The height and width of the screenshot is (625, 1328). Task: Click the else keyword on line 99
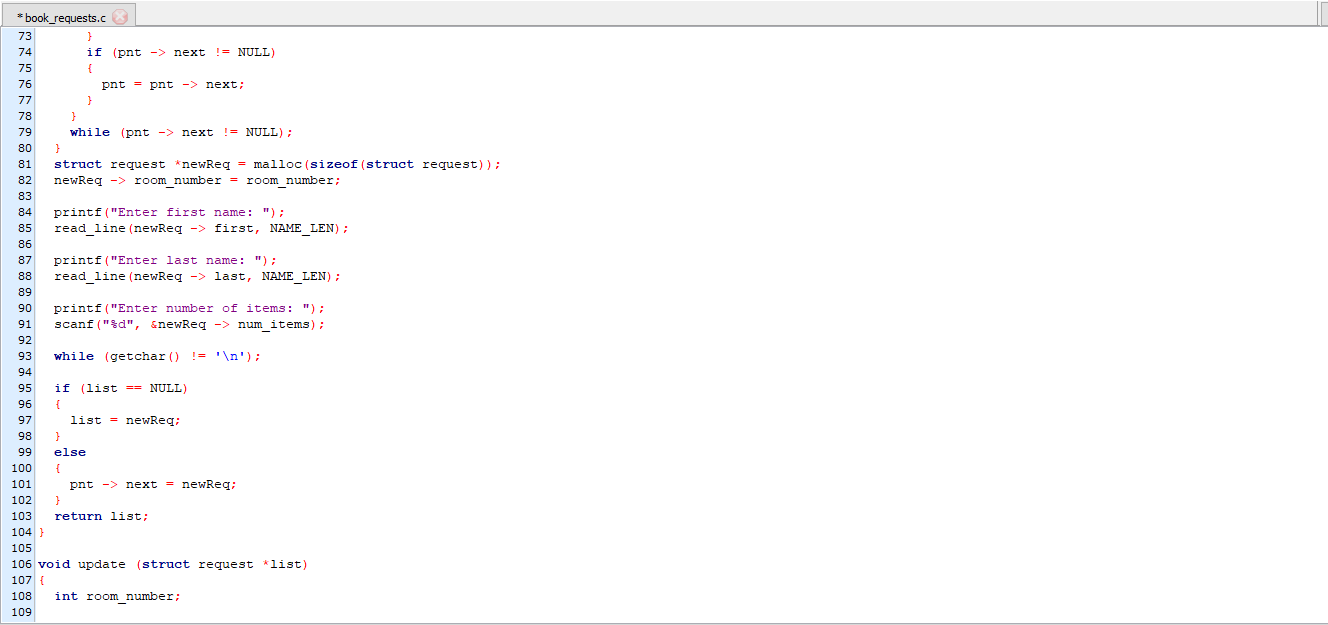[70, 452]
